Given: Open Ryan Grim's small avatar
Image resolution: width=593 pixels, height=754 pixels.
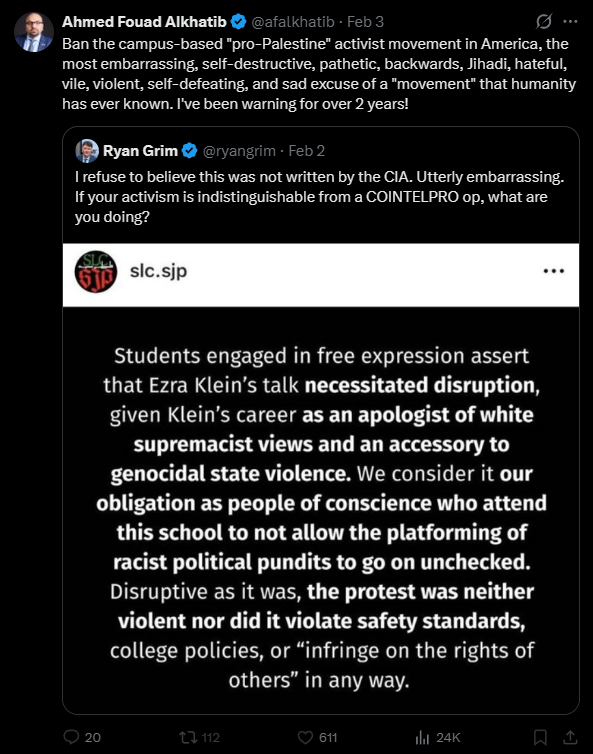Looking at the screenshot, I should click(87, 151).
